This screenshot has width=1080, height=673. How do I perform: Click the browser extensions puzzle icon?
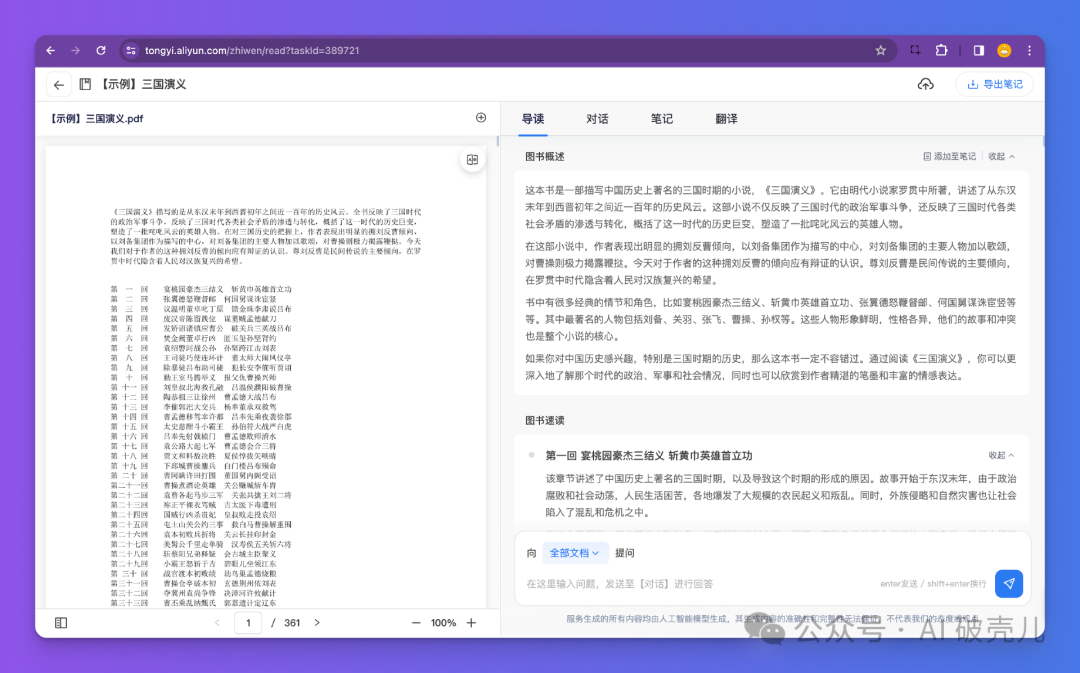point(941,48)
